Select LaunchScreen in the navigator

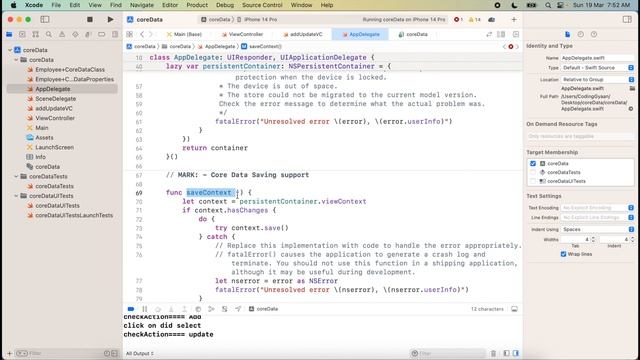(54, 147)
